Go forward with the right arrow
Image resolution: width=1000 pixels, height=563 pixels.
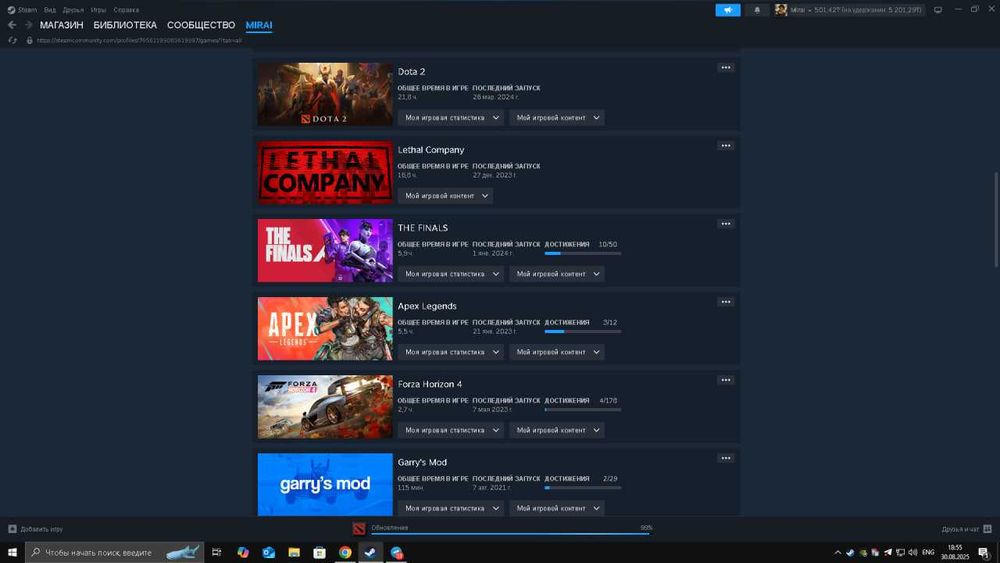[x=28, y=25]
